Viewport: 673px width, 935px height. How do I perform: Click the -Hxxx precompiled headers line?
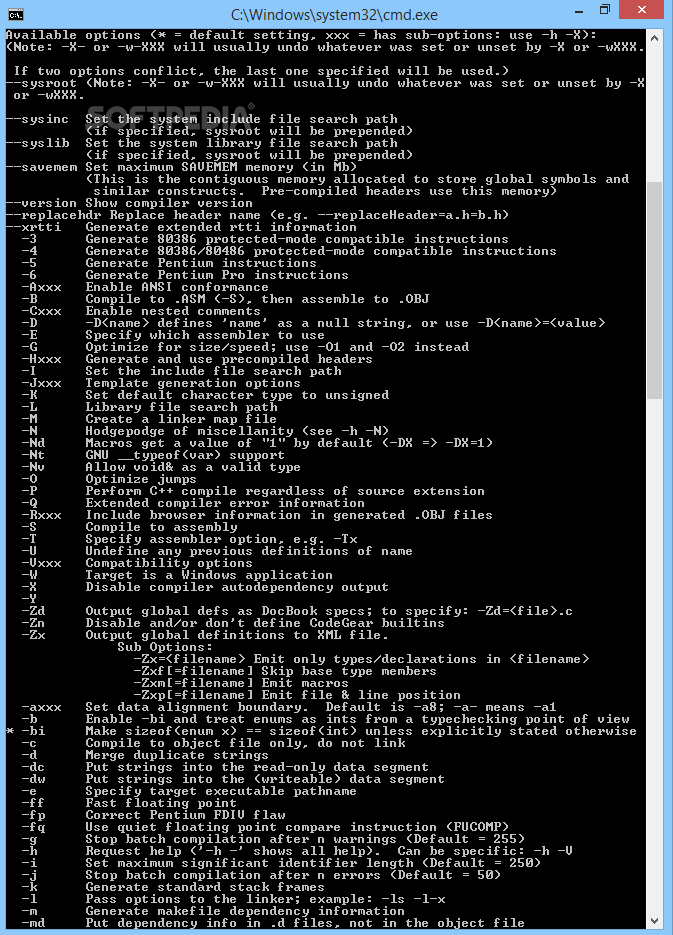point(197,359)
